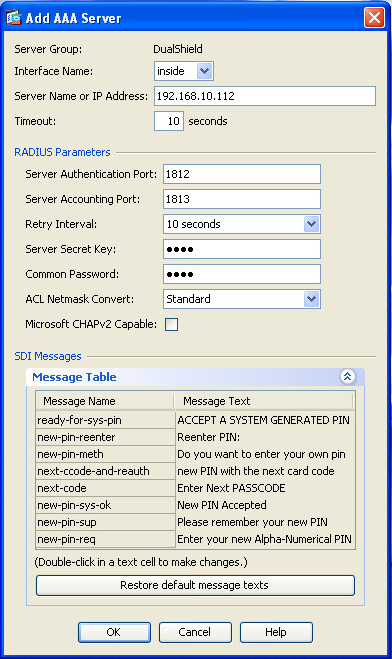Click the Server Name or IP Address field
The image size is (392, 659).
(x=265, y=96)
